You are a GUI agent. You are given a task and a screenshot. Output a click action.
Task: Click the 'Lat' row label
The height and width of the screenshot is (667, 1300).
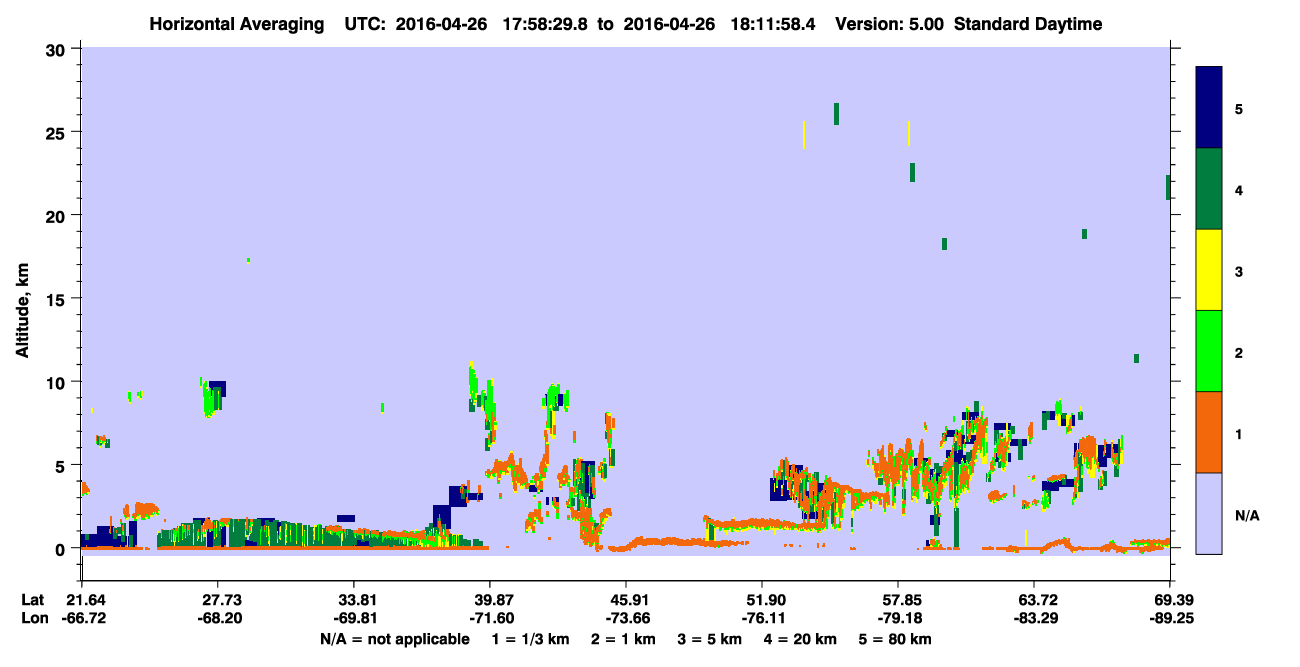(x=33, y=600)
